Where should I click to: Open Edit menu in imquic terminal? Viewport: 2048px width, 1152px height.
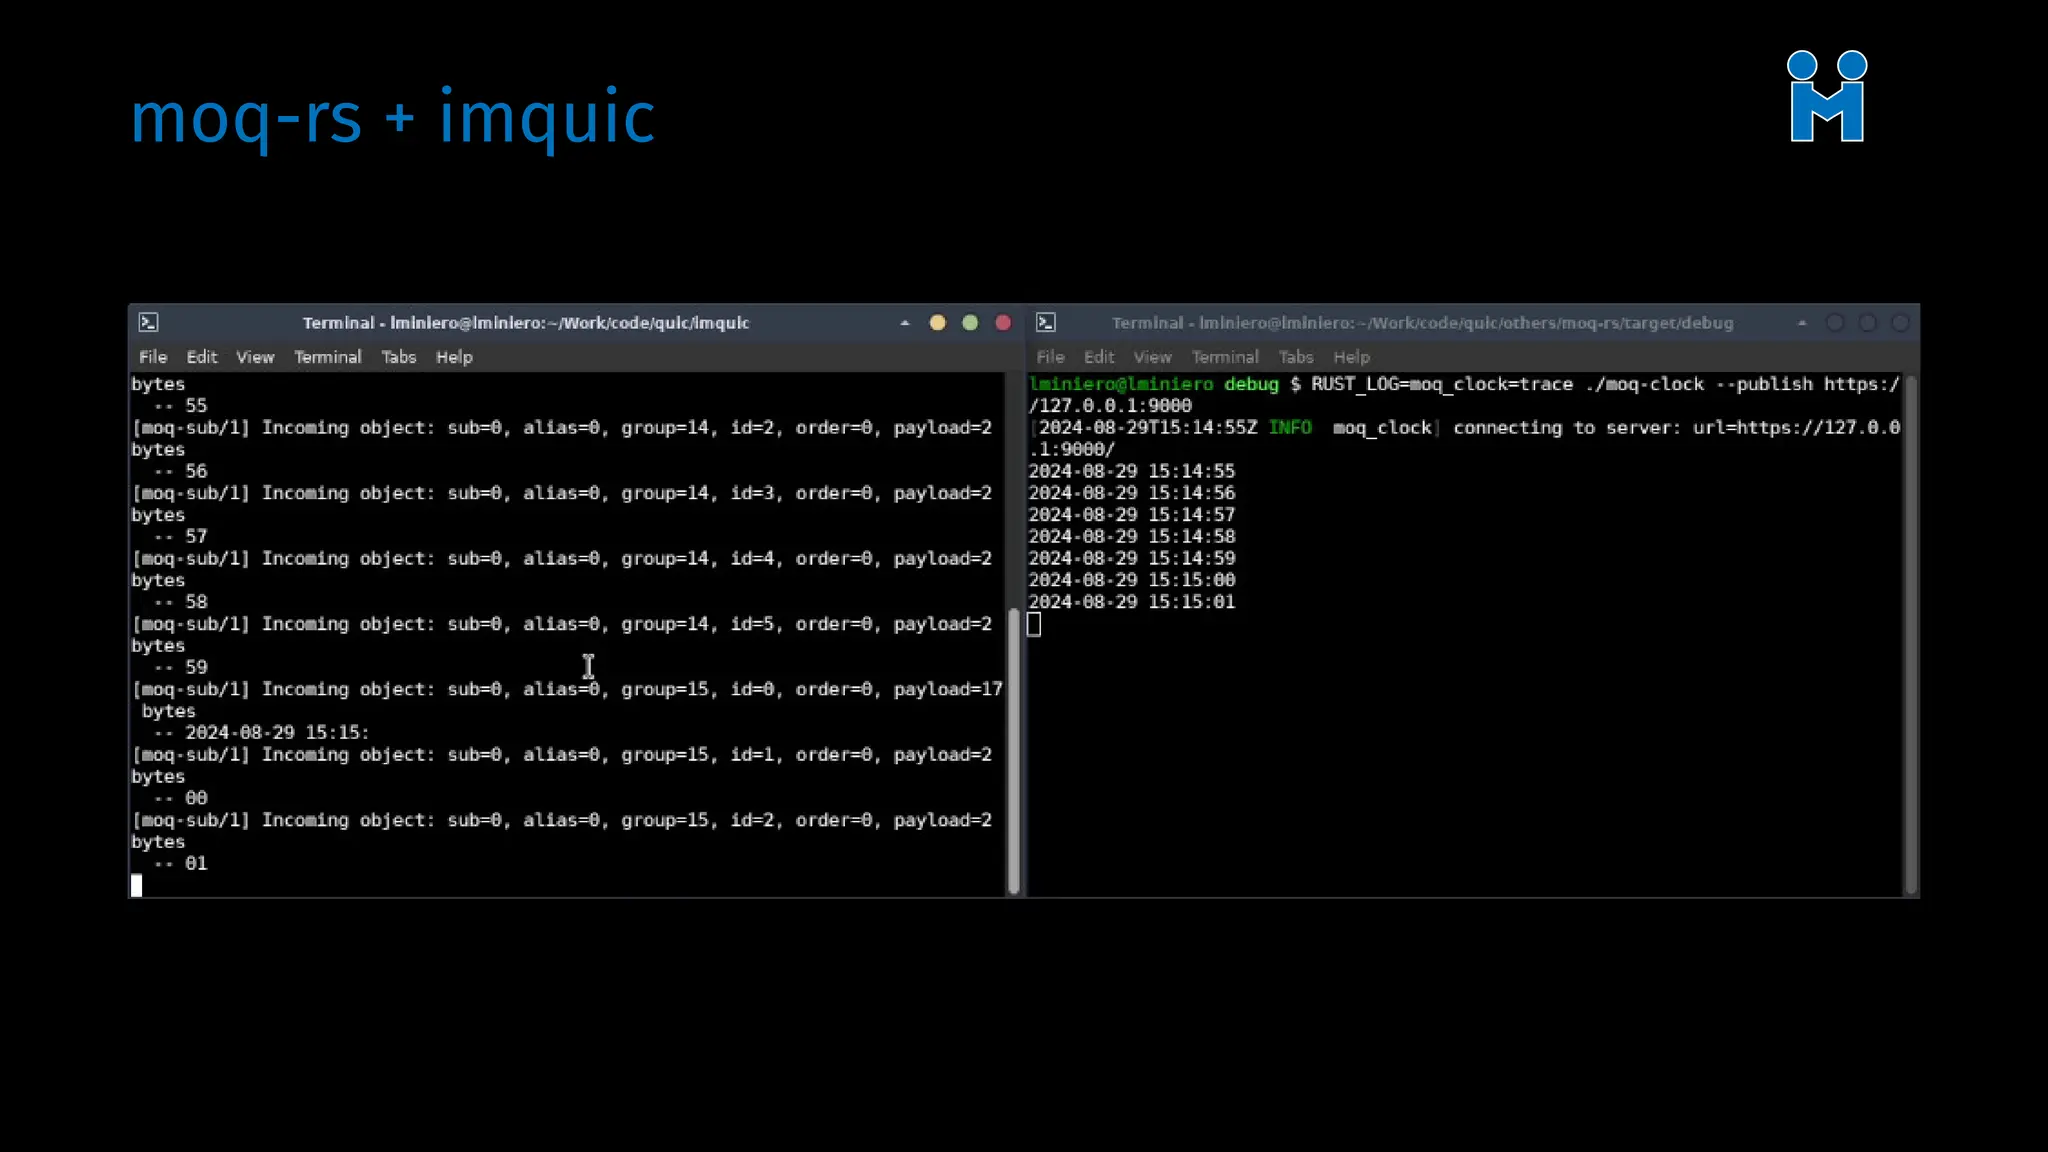pyautogui.click(x=201, y=357)
